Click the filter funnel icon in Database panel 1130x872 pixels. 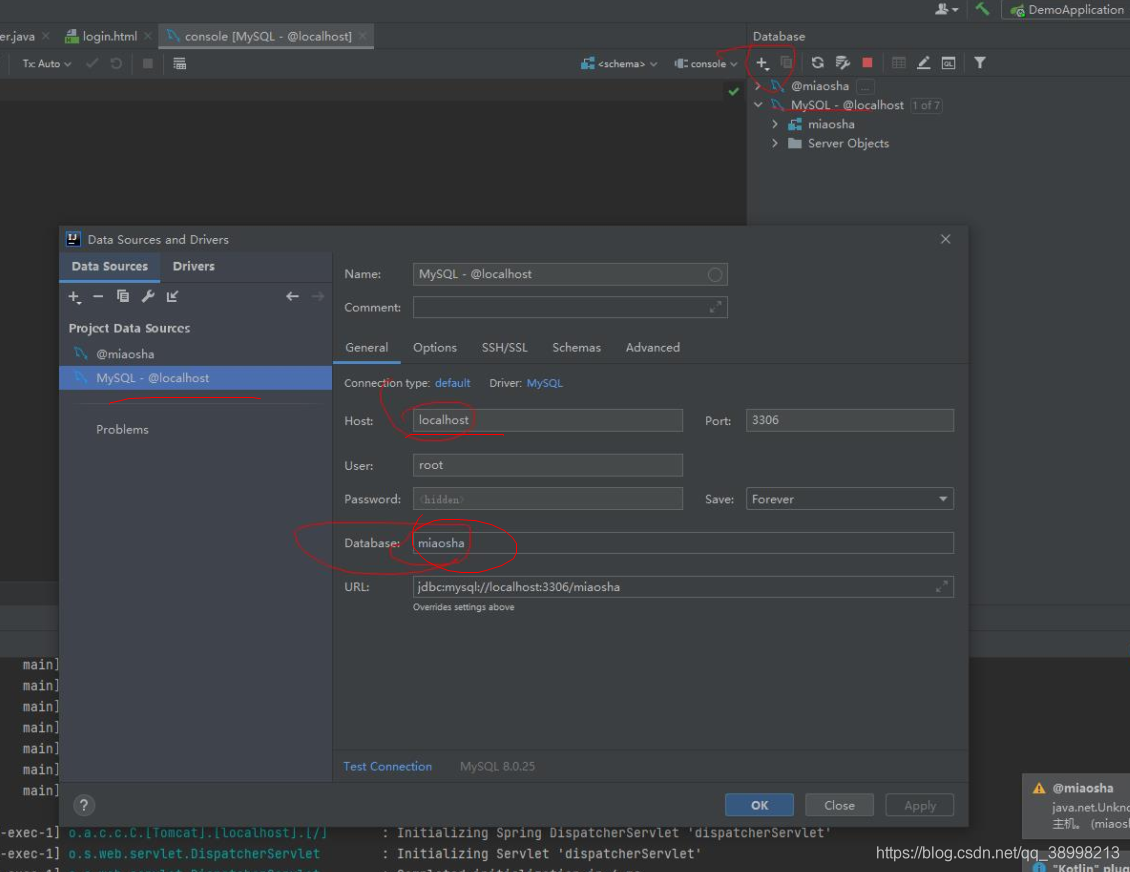point(980,63)
